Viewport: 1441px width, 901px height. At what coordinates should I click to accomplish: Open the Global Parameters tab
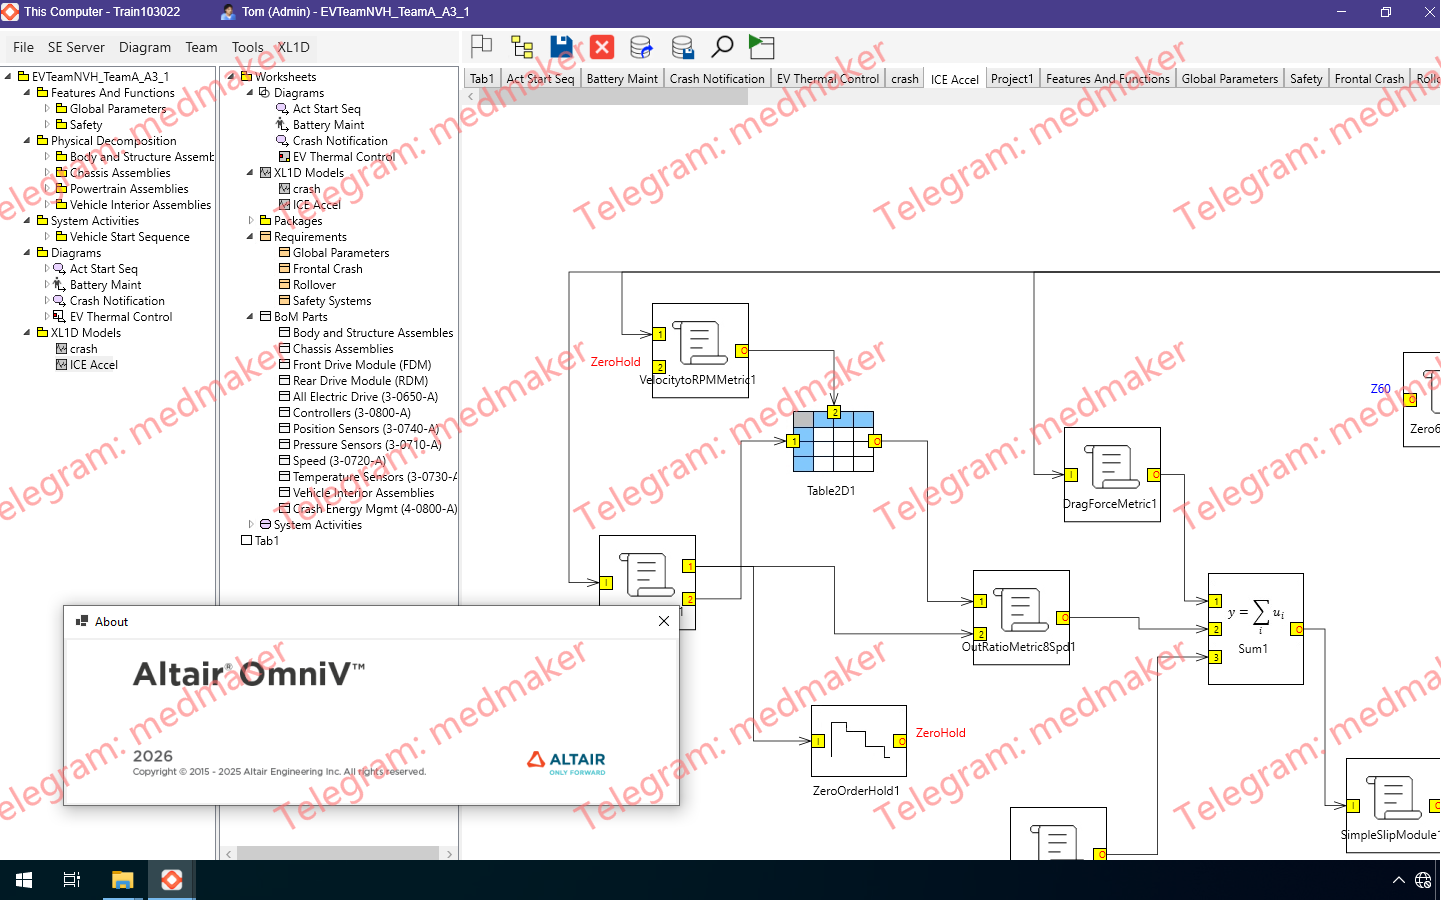[x=1229, y=79]
